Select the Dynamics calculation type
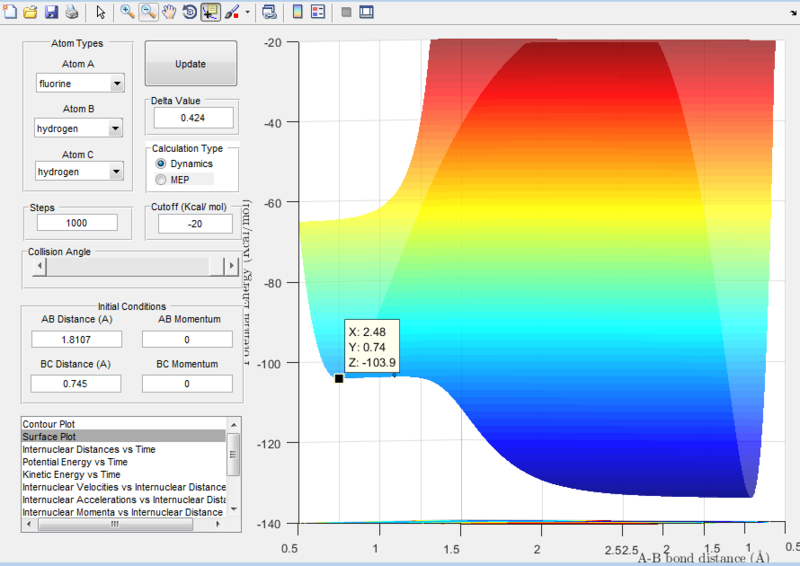Screen dimensions: 800x566 (160, 163)
